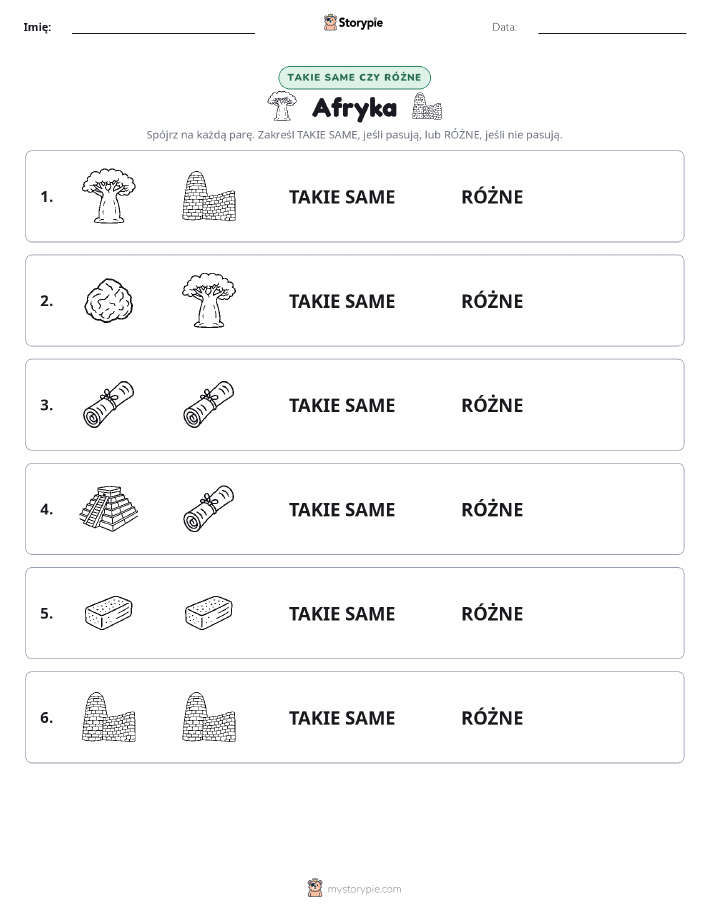Click the stone ruins picture in row 1
The image size is (709, 917).
click(x=209, y=196)
